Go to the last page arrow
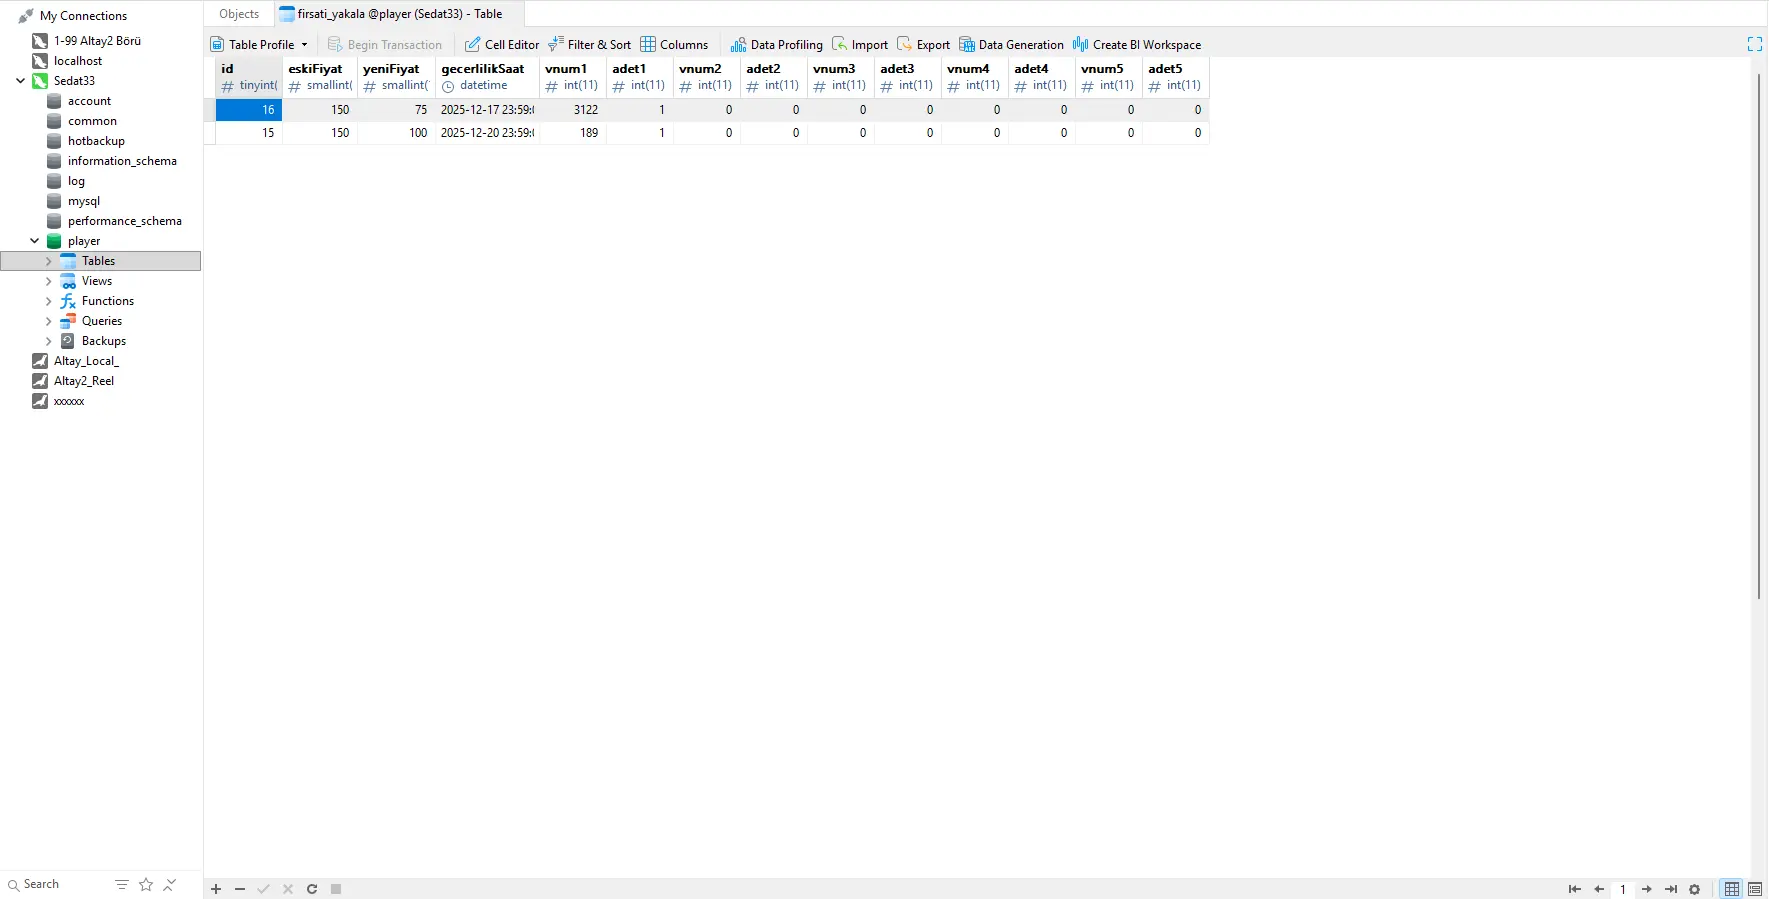 (1671, 889)
